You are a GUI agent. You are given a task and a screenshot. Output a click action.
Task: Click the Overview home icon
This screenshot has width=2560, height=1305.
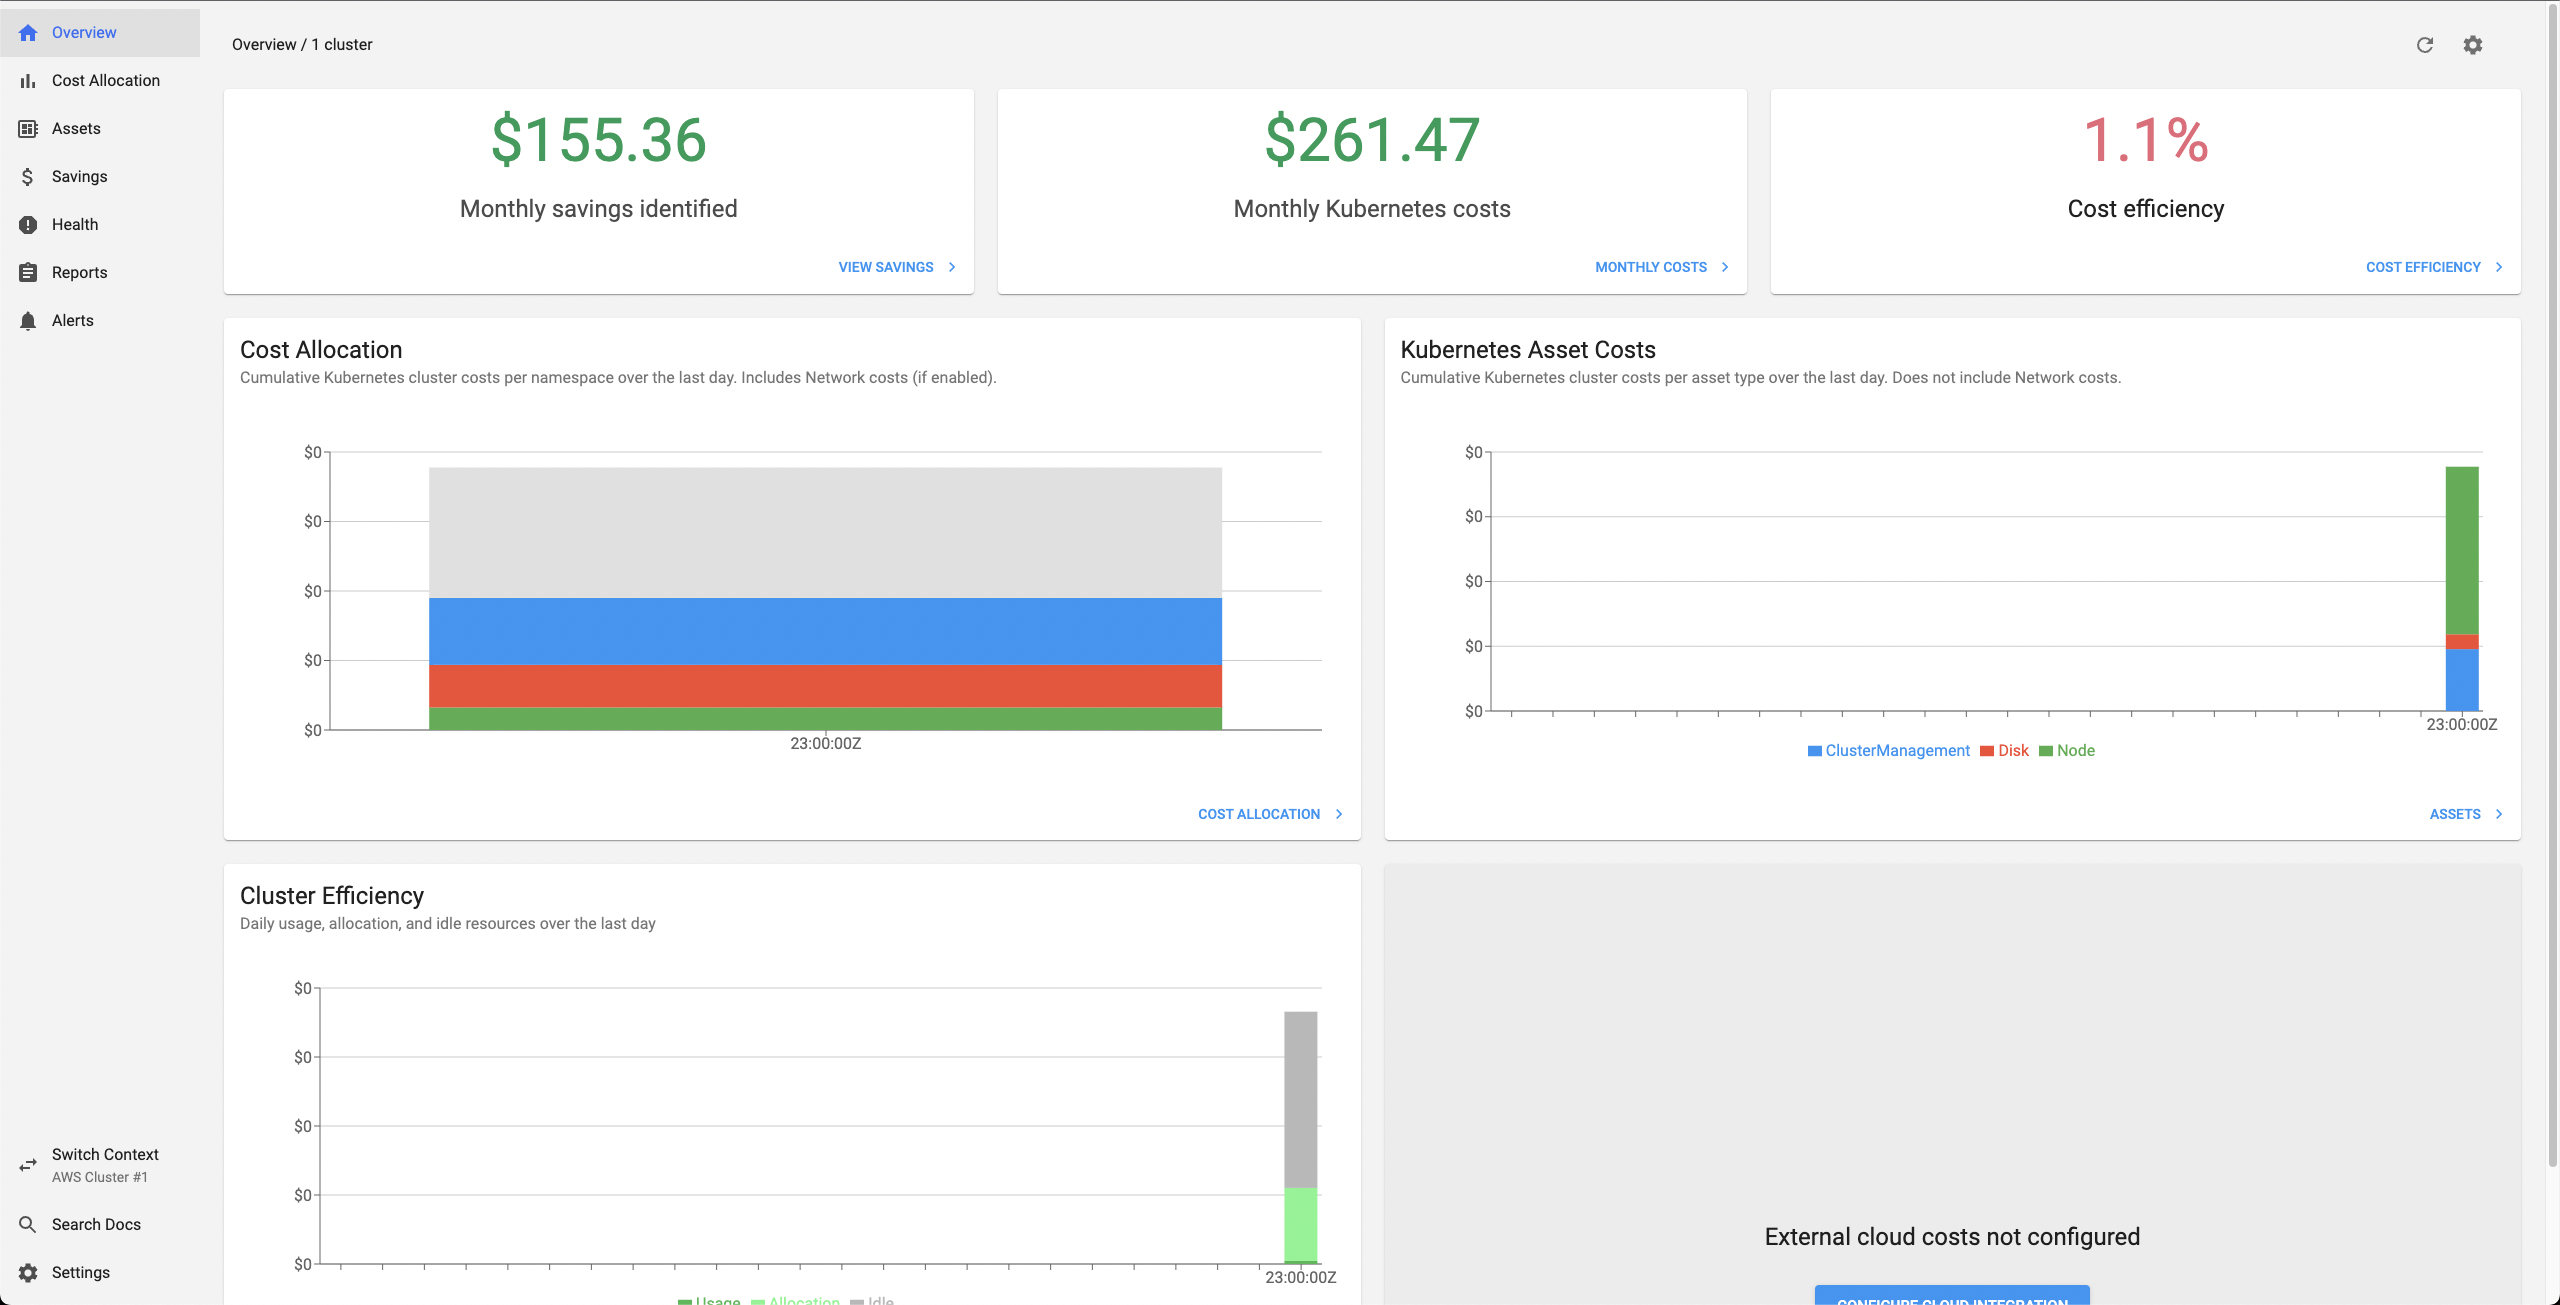click(x=28, y=33)
